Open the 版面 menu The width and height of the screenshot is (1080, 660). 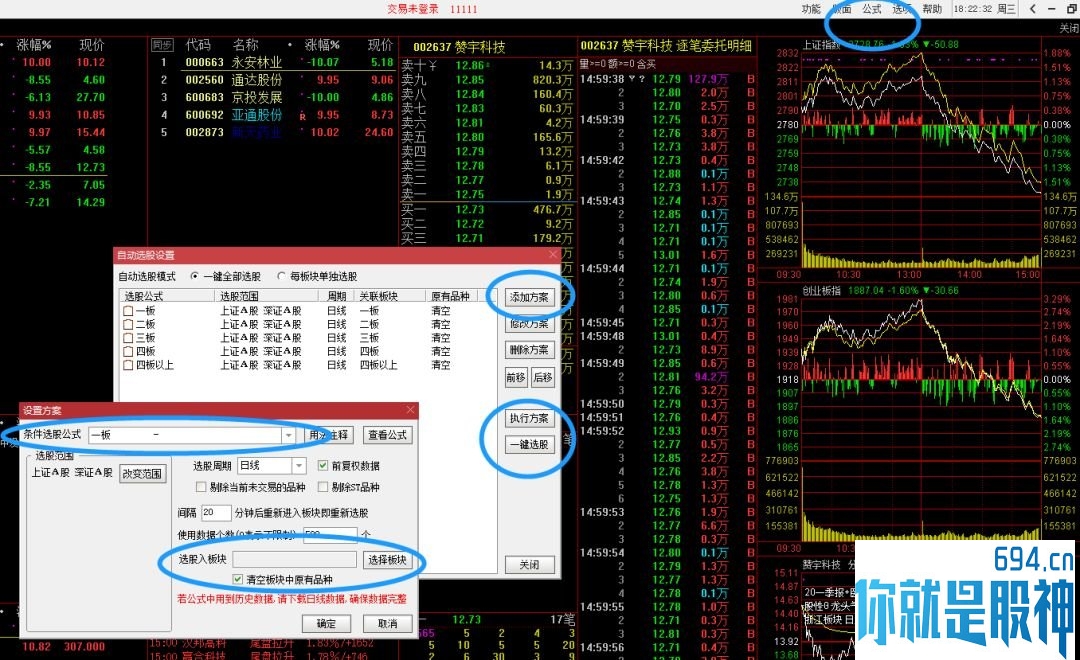pos(841,9)
